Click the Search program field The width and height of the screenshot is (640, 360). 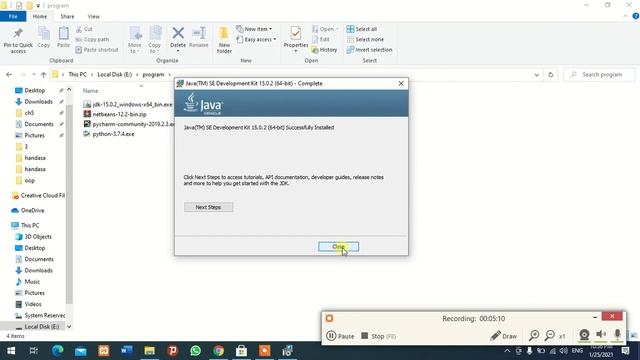tap(599, 75)
